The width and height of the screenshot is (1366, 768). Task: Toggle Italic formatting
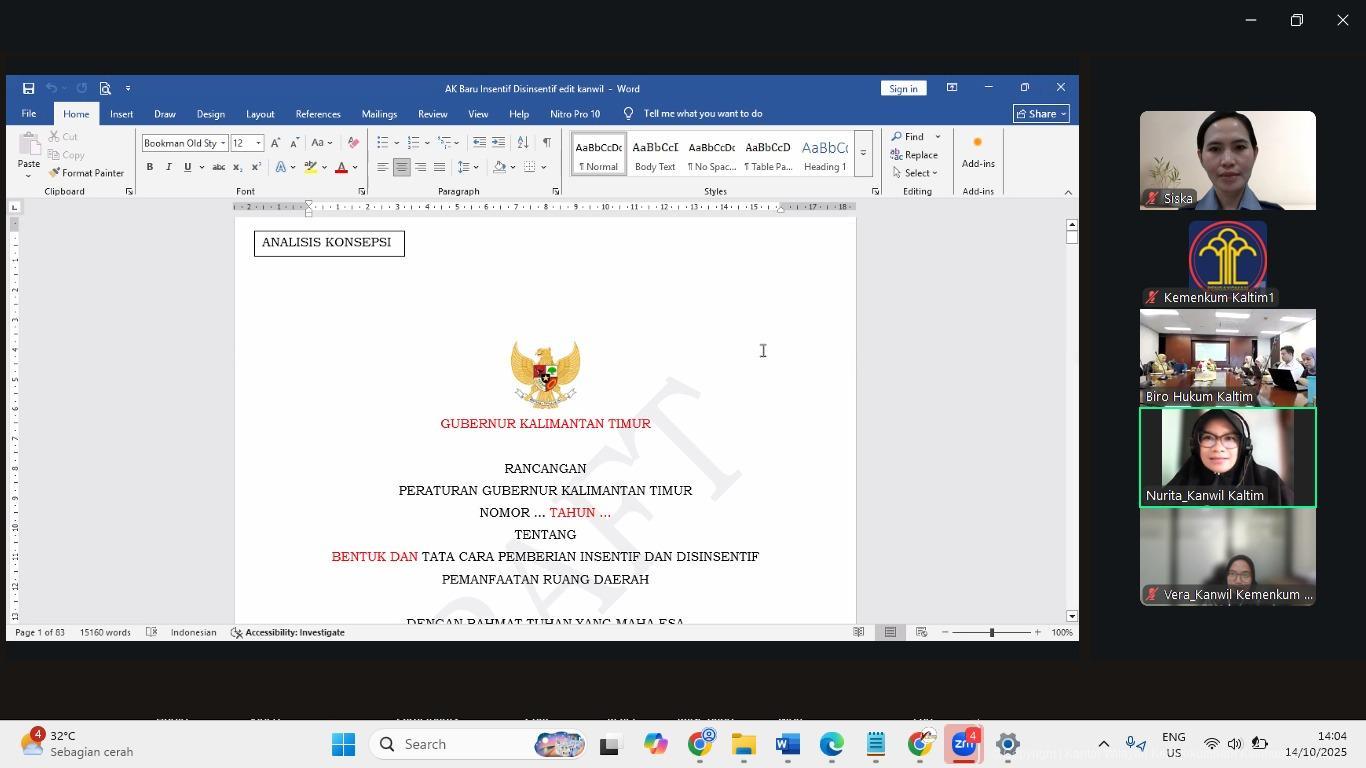(x=168, y=167)
